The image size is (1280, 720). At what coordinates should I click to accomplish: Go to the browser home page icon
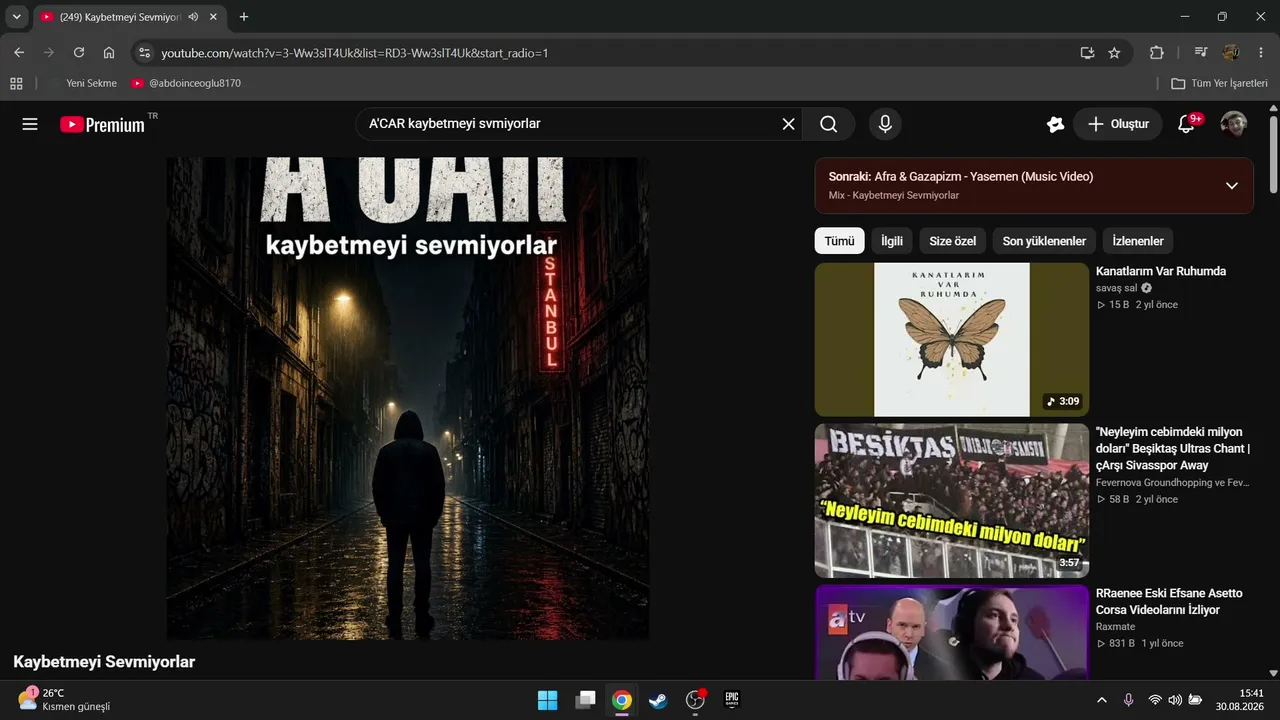[x=109, y=53]
